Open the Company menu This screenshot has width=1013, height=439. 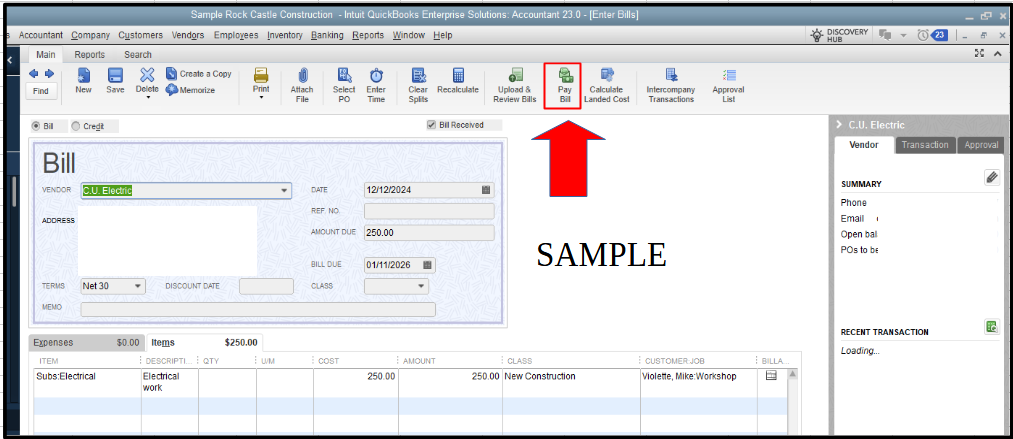tap(90, 36)
